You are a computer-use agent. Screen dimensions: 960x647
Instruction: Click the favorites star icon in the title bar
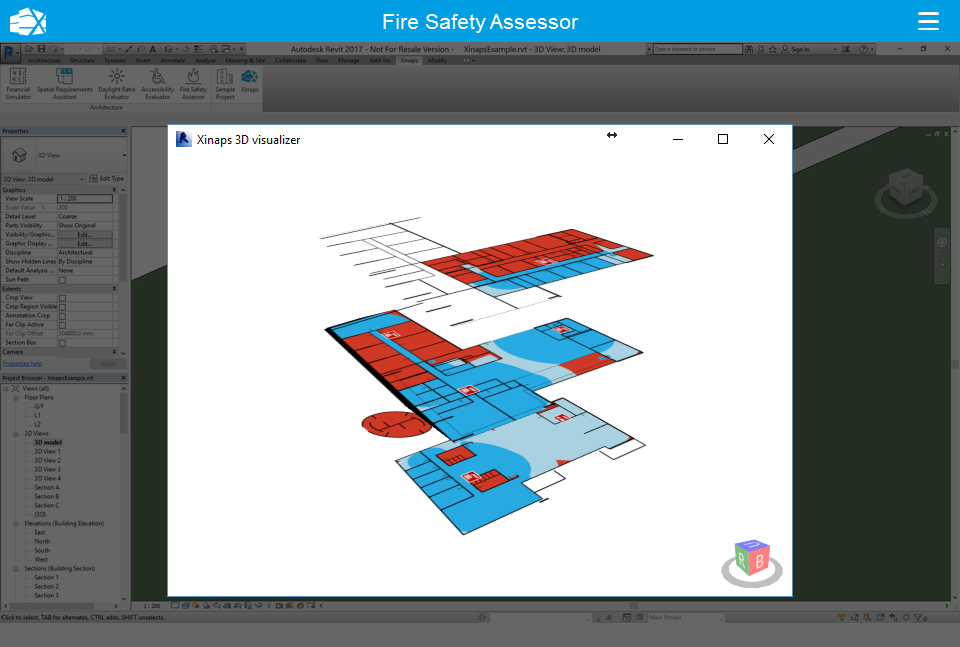point(773,49)
